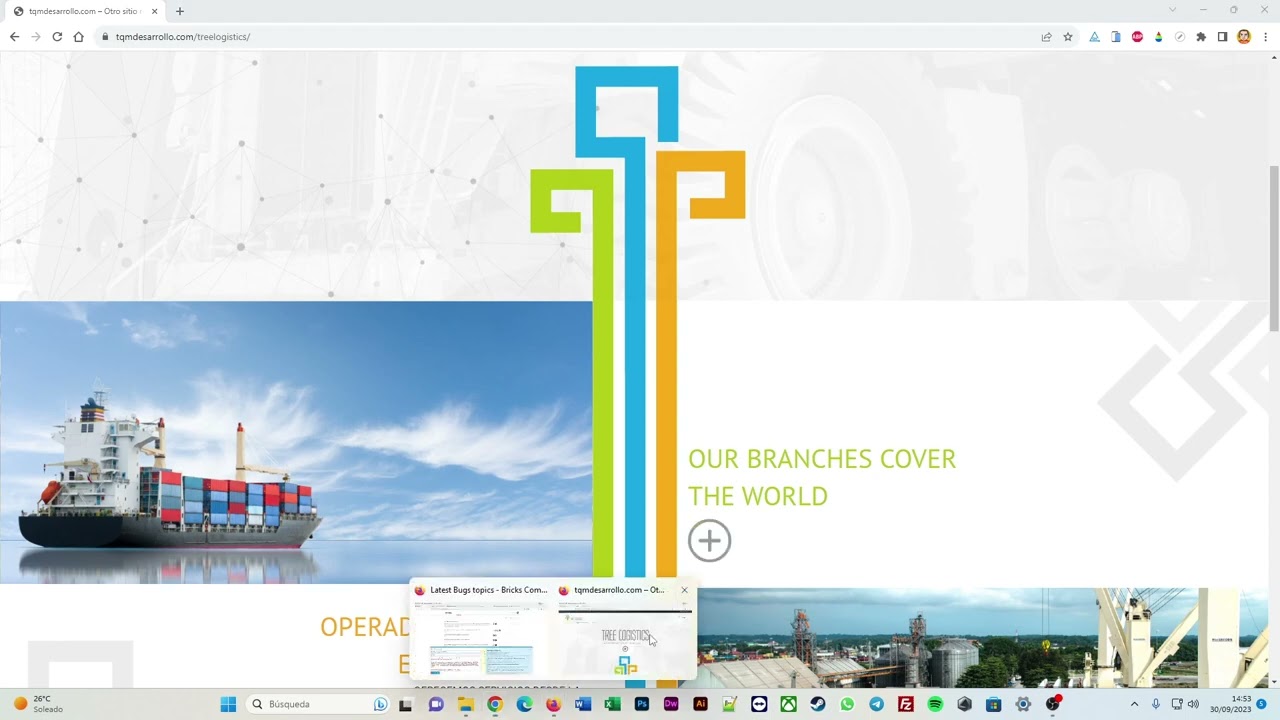Screen dimensions: 1280x720
Task: Share this page via the share icon
Action: pos(1046,37)
